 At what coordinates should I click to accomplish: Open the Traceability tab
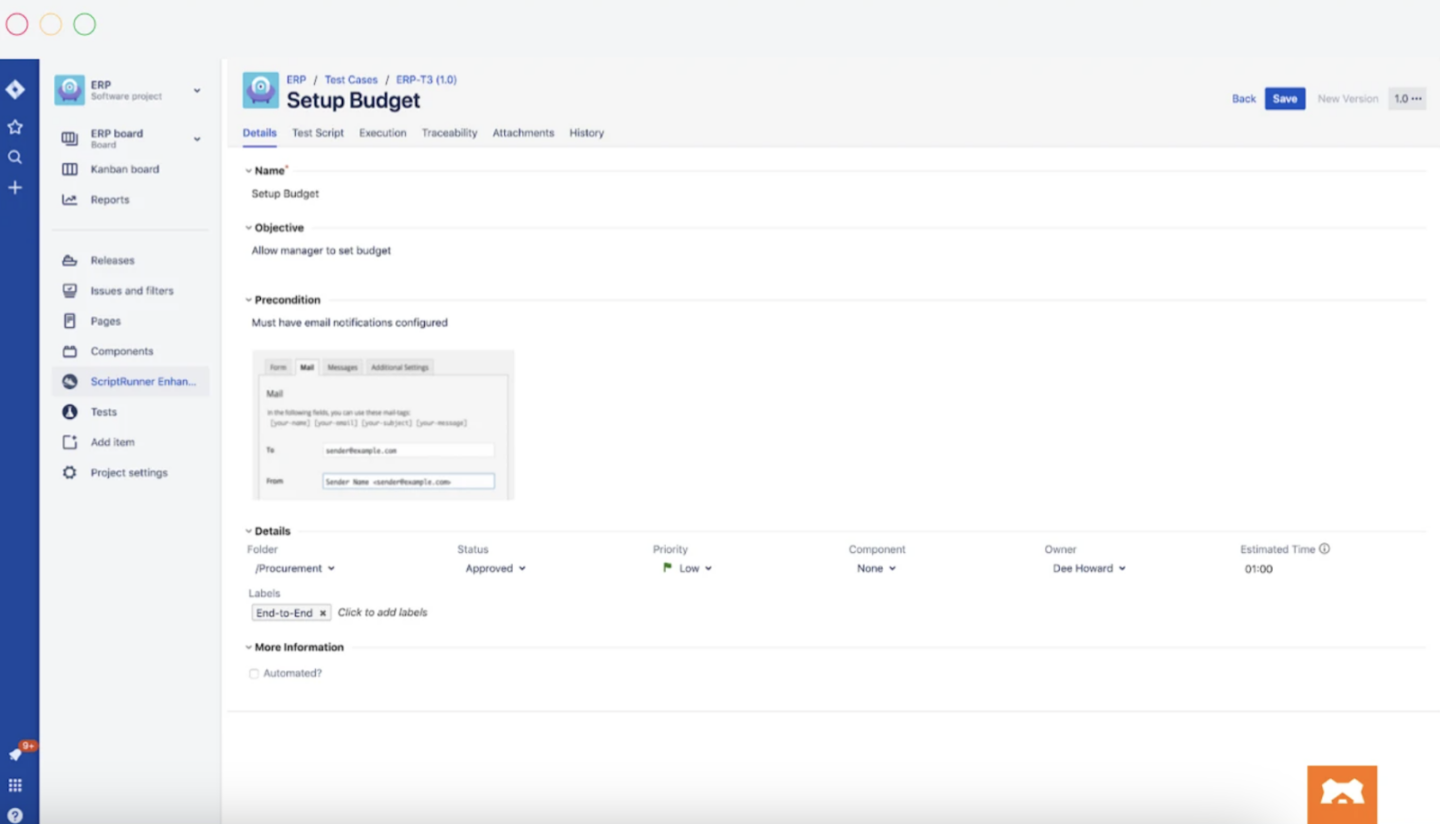(x=449, y=132)
